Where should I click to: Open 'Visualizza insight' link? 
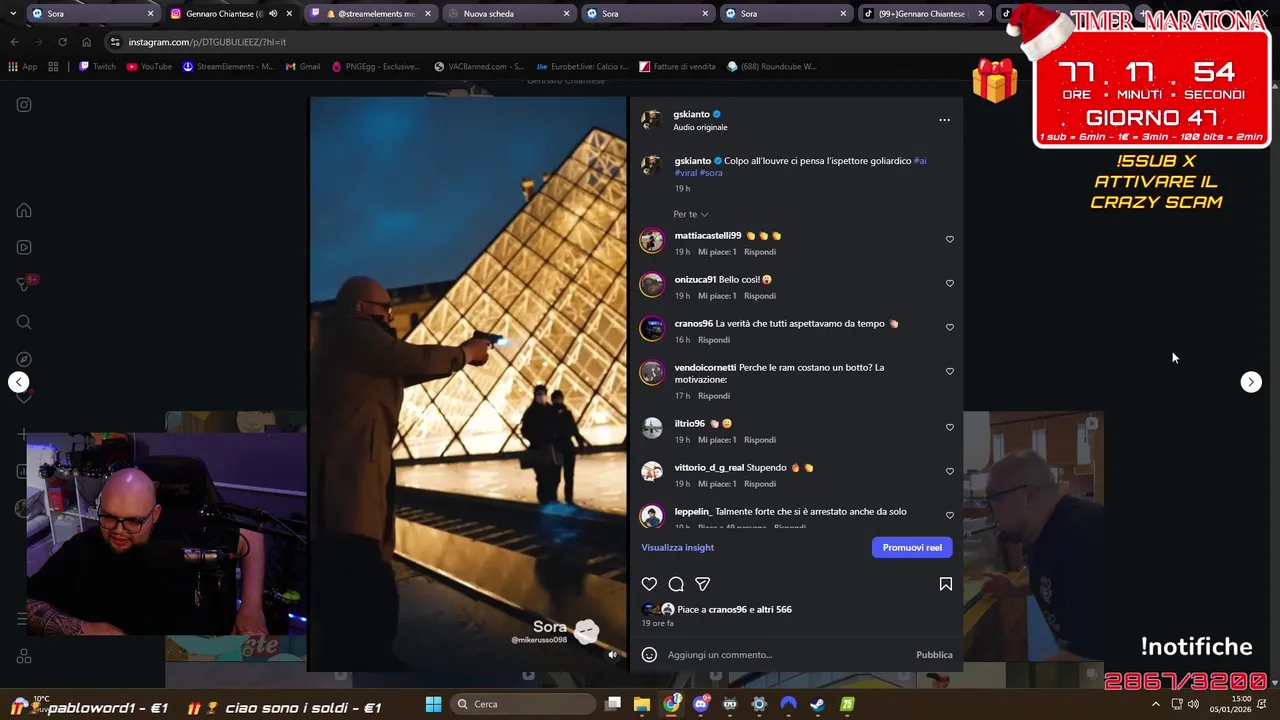[677, 547]
